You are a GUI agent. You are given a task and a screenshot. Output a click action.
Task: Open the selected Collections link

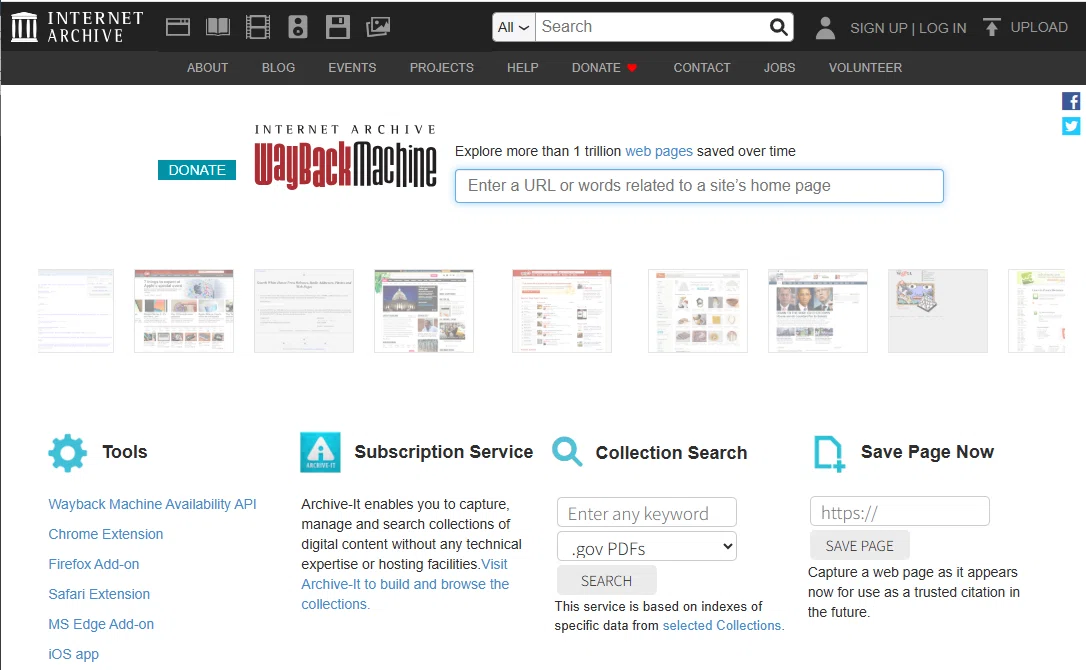coord(723,626)
